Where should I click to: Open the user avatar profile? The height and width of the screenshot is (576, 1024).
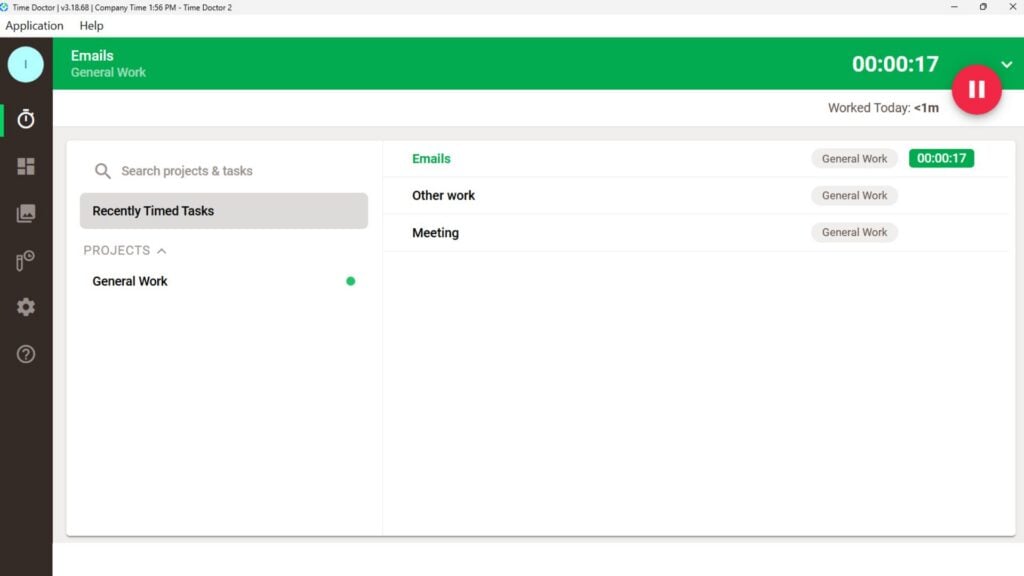(x=25, y=64)
